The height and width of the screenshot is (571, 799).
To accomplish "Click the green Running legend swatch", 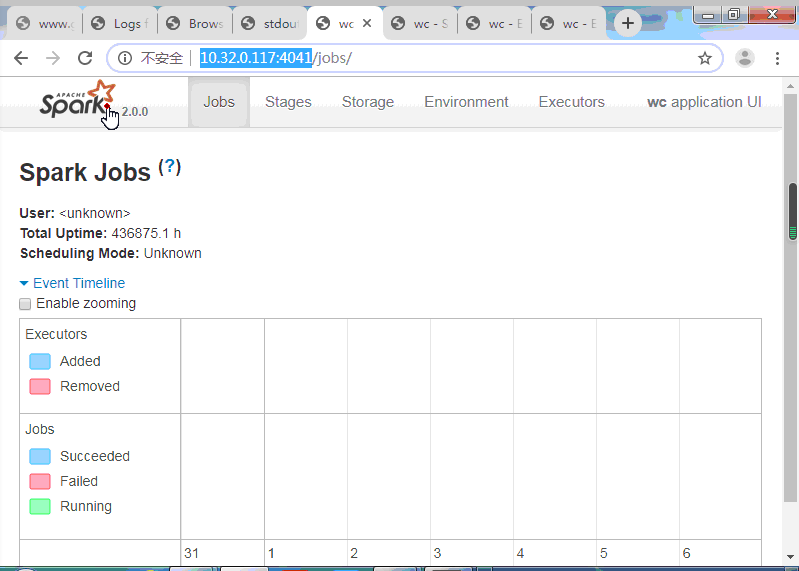I will coord(40,506).
